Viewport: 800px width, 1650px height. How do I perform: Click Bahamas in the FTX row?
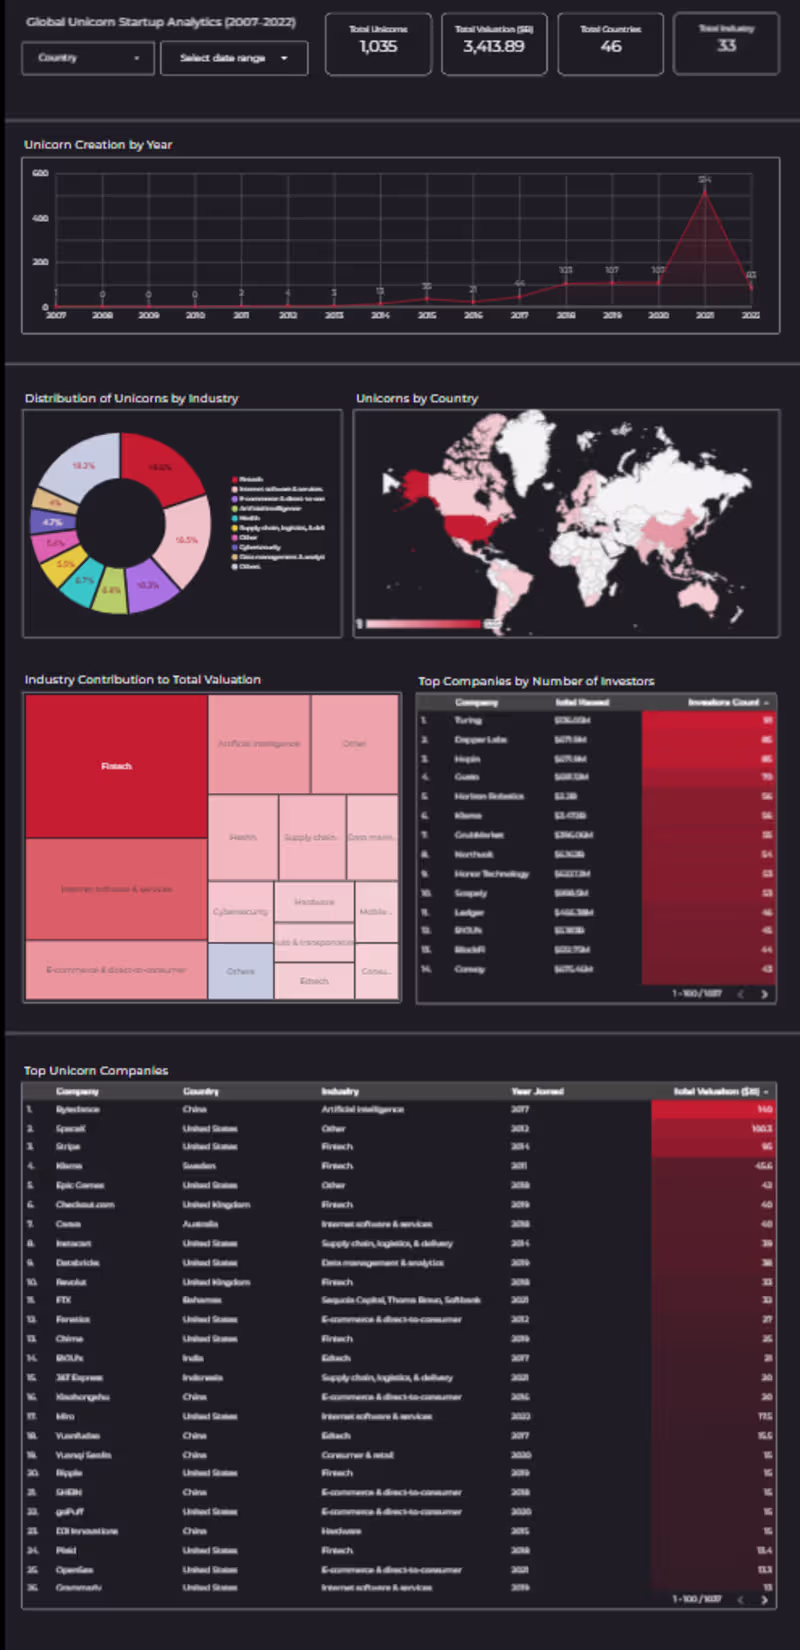[202, 1300]
